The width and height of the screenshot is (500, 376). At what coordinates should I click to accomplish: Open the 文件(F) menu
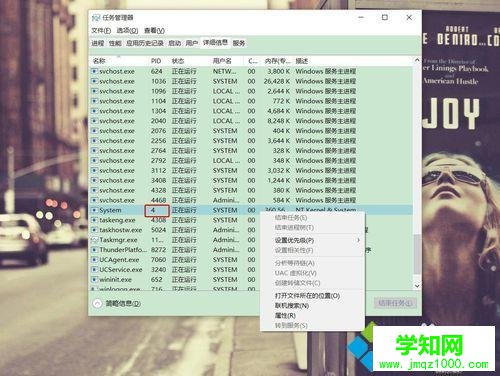click(x=101, y=31)
